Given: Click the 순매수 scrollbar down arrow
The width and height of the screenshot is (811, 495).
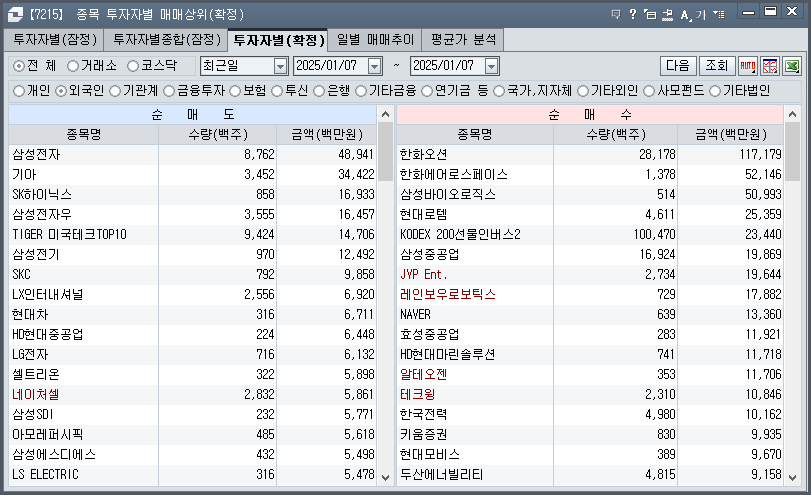Looking at the screenshot, I should tap(792, 477).
